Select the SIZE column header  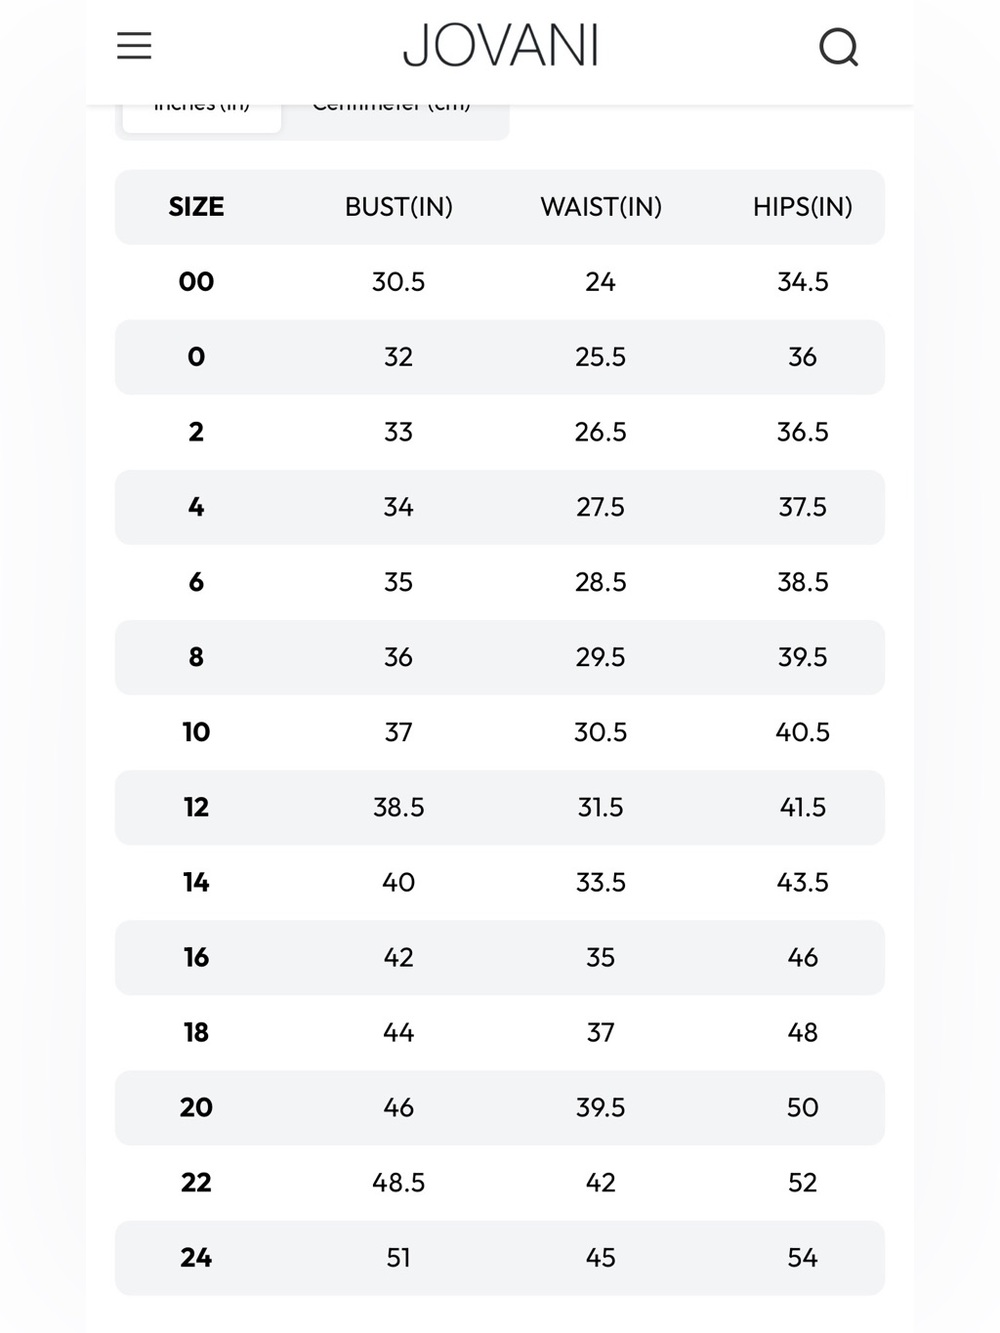(x=196, y=207)
